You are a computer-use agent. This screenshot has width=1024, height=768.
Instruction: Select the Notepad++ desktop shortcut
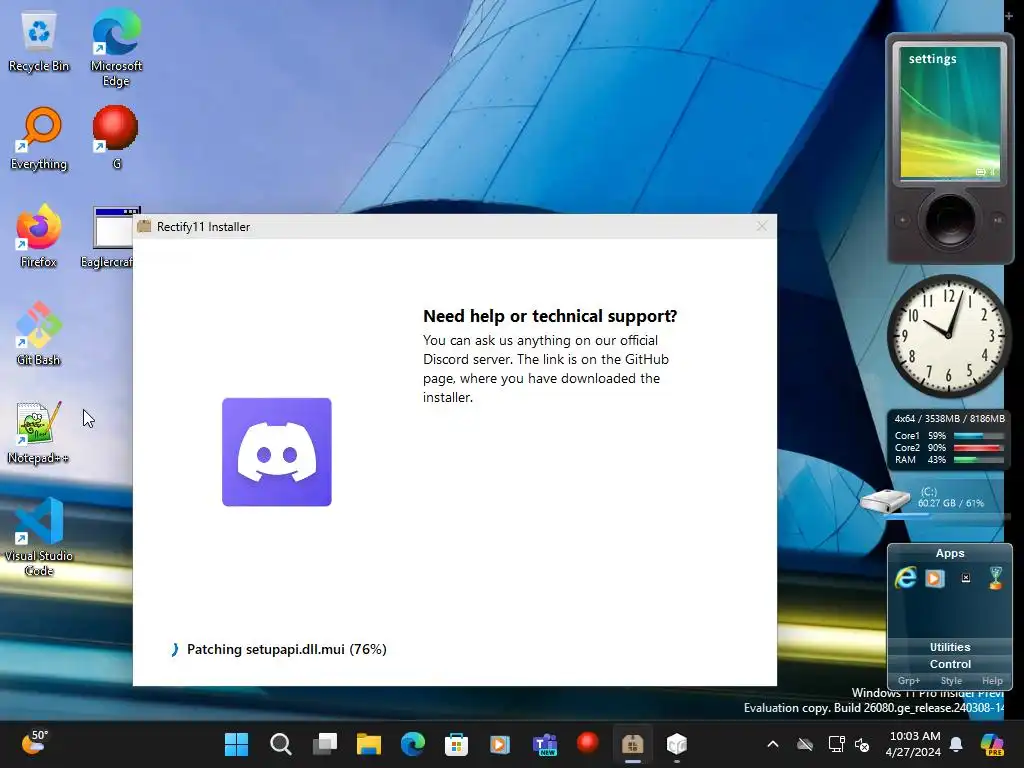tap(39, 432)
